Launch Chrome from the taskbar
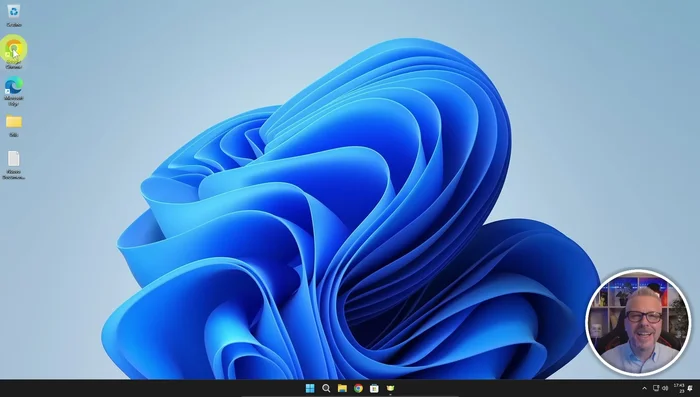 coord(358,388)
